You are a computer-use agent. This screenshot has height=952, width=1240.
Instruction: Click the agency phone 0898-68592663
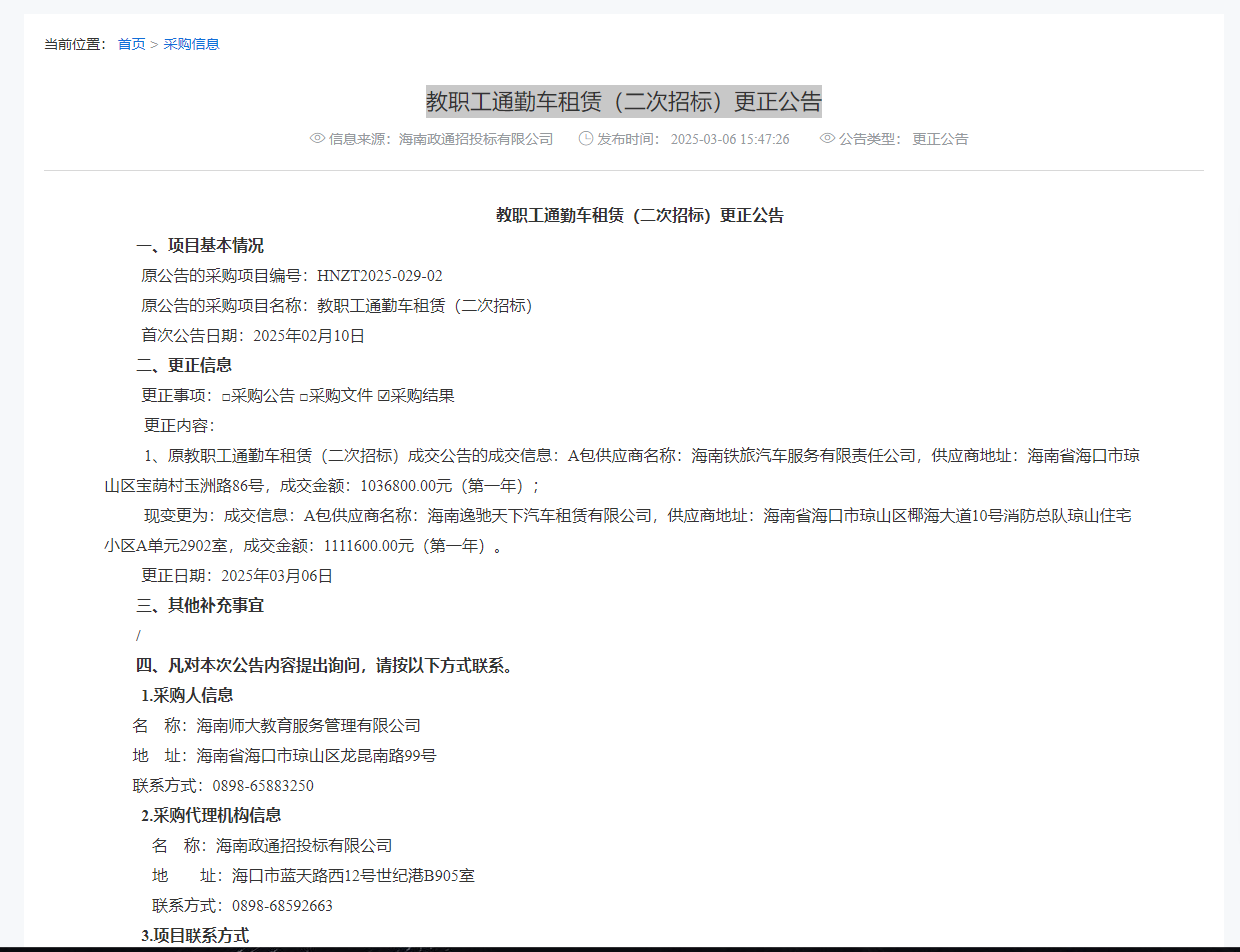click(x=282, y=906)
